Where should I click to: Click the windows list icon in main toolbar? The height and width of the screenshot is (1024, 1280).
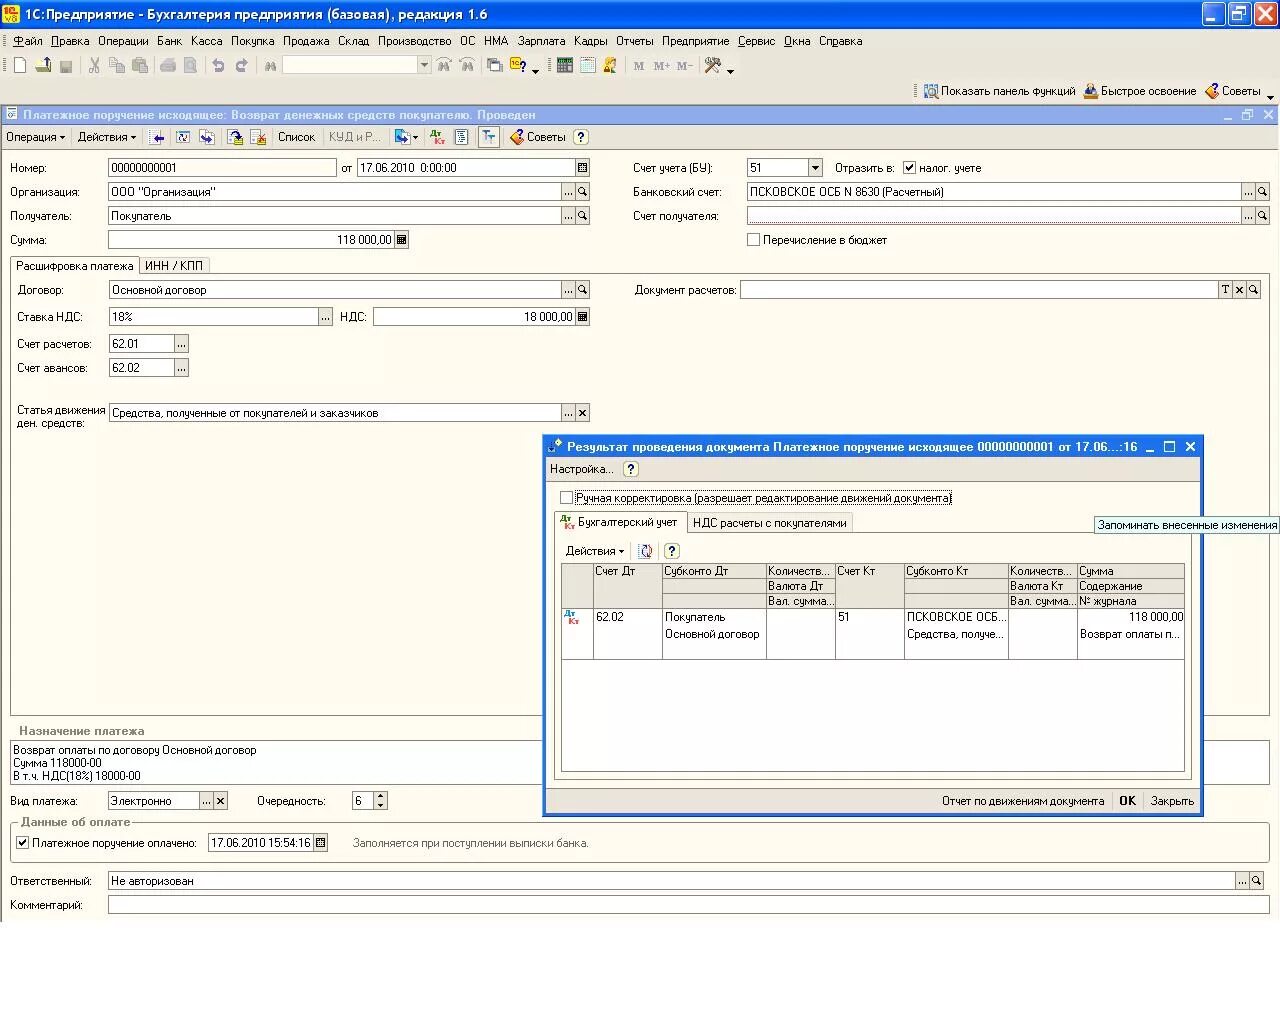tap(494, 65)
